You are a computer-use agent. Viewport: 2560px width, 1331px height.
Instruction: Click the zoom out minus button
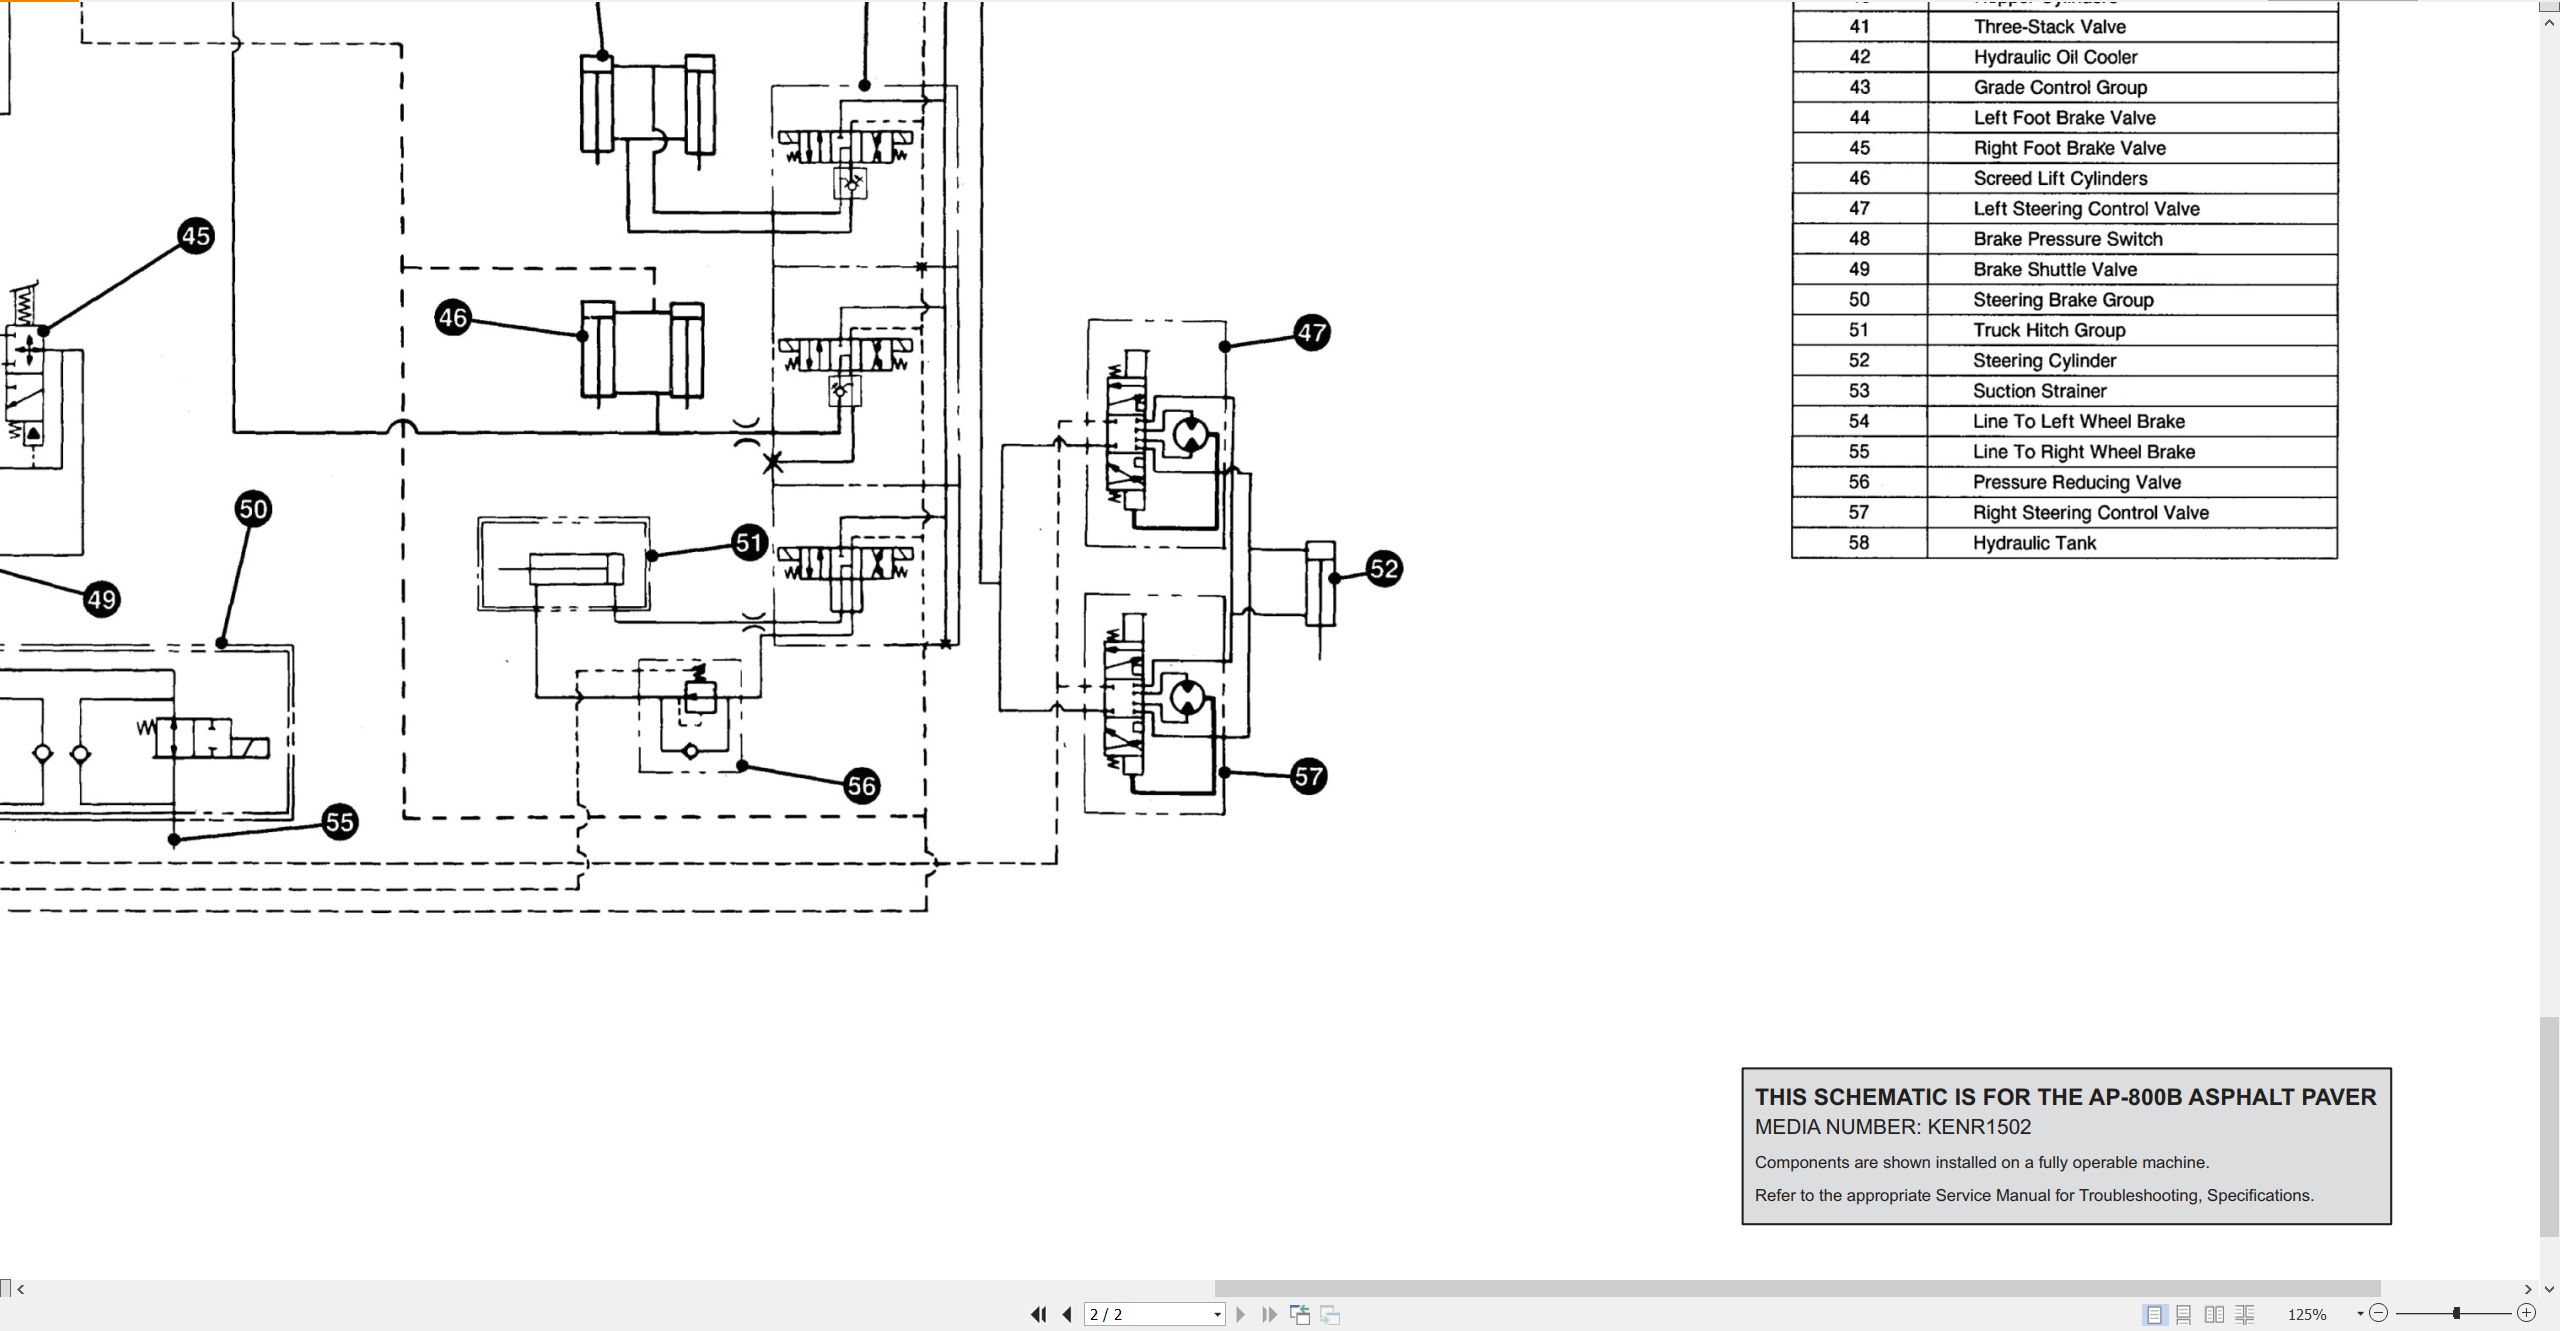[2379, 1313]
